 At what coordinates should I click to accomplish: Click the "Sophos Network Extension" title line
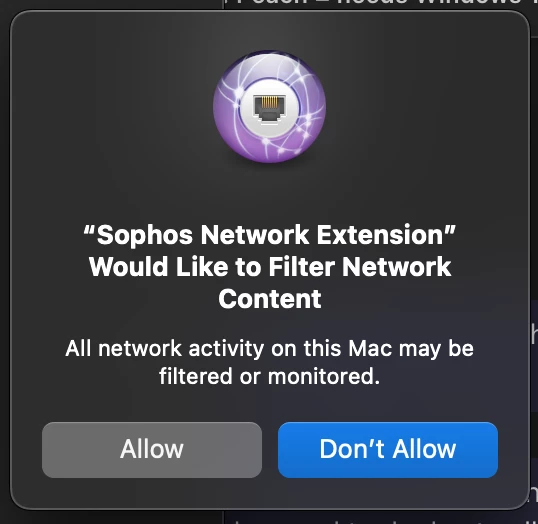tap(270, 235)
